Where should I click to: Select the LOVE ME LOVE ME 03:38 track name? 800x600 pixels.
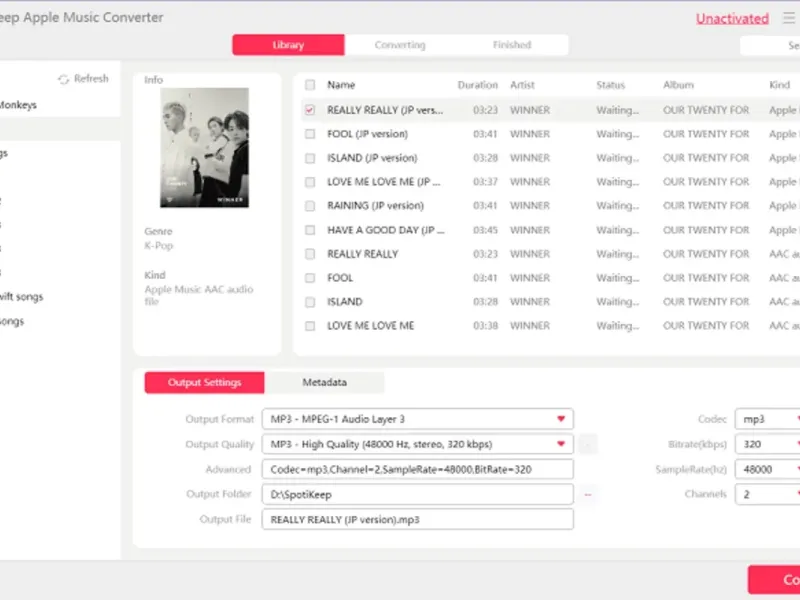pyautogui.click(x=370, y=326)
